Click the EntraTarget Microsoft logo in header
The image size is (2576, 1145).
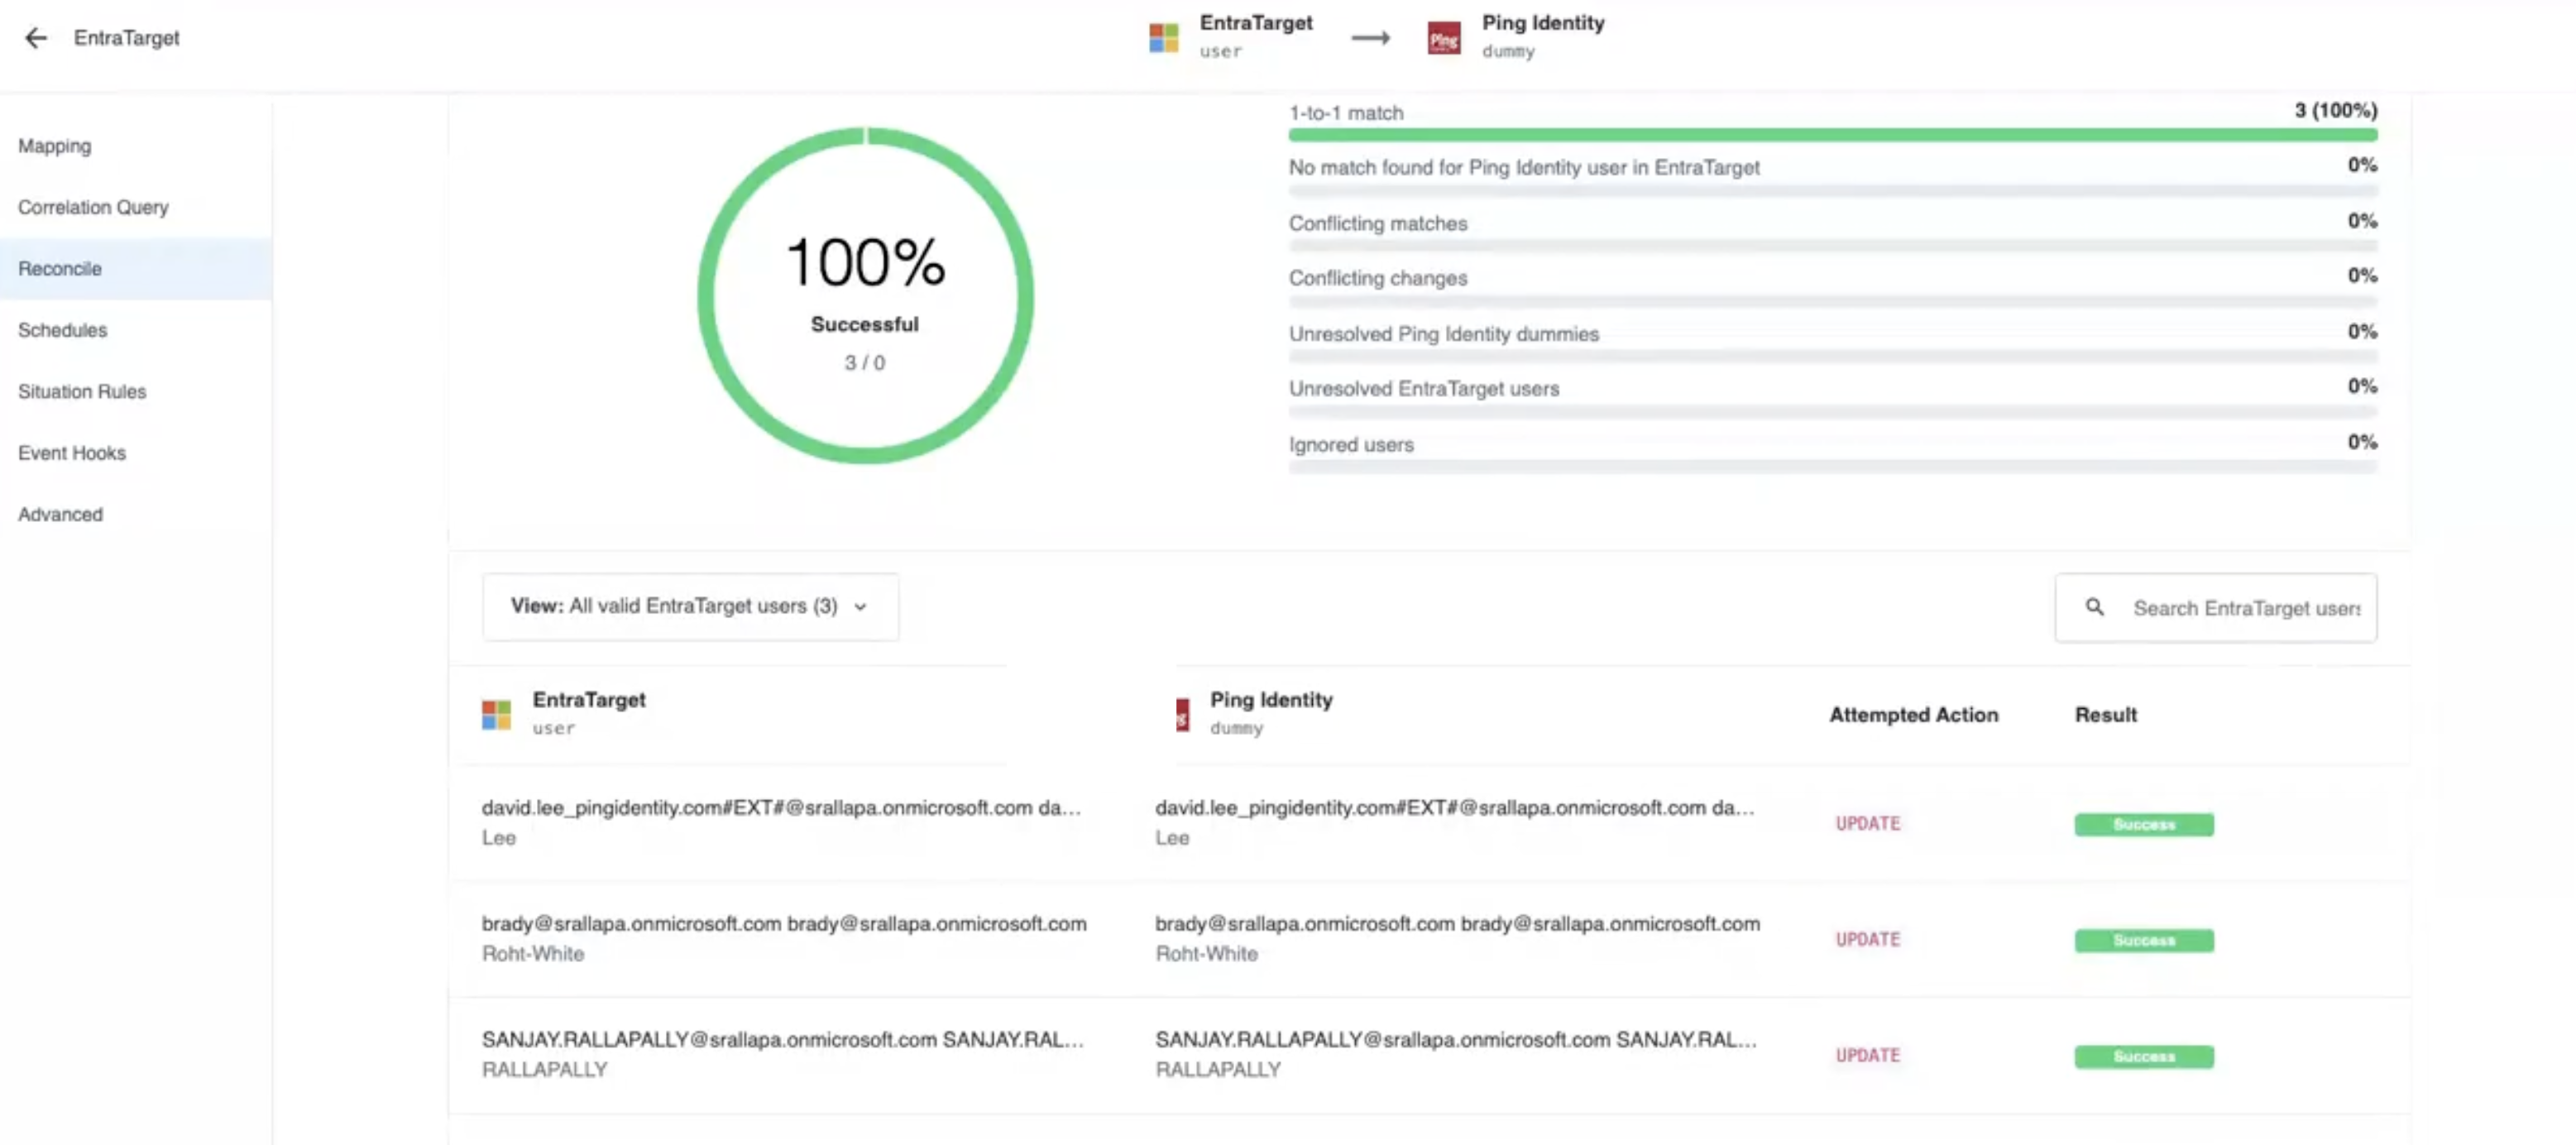(x=1163, y=38)
